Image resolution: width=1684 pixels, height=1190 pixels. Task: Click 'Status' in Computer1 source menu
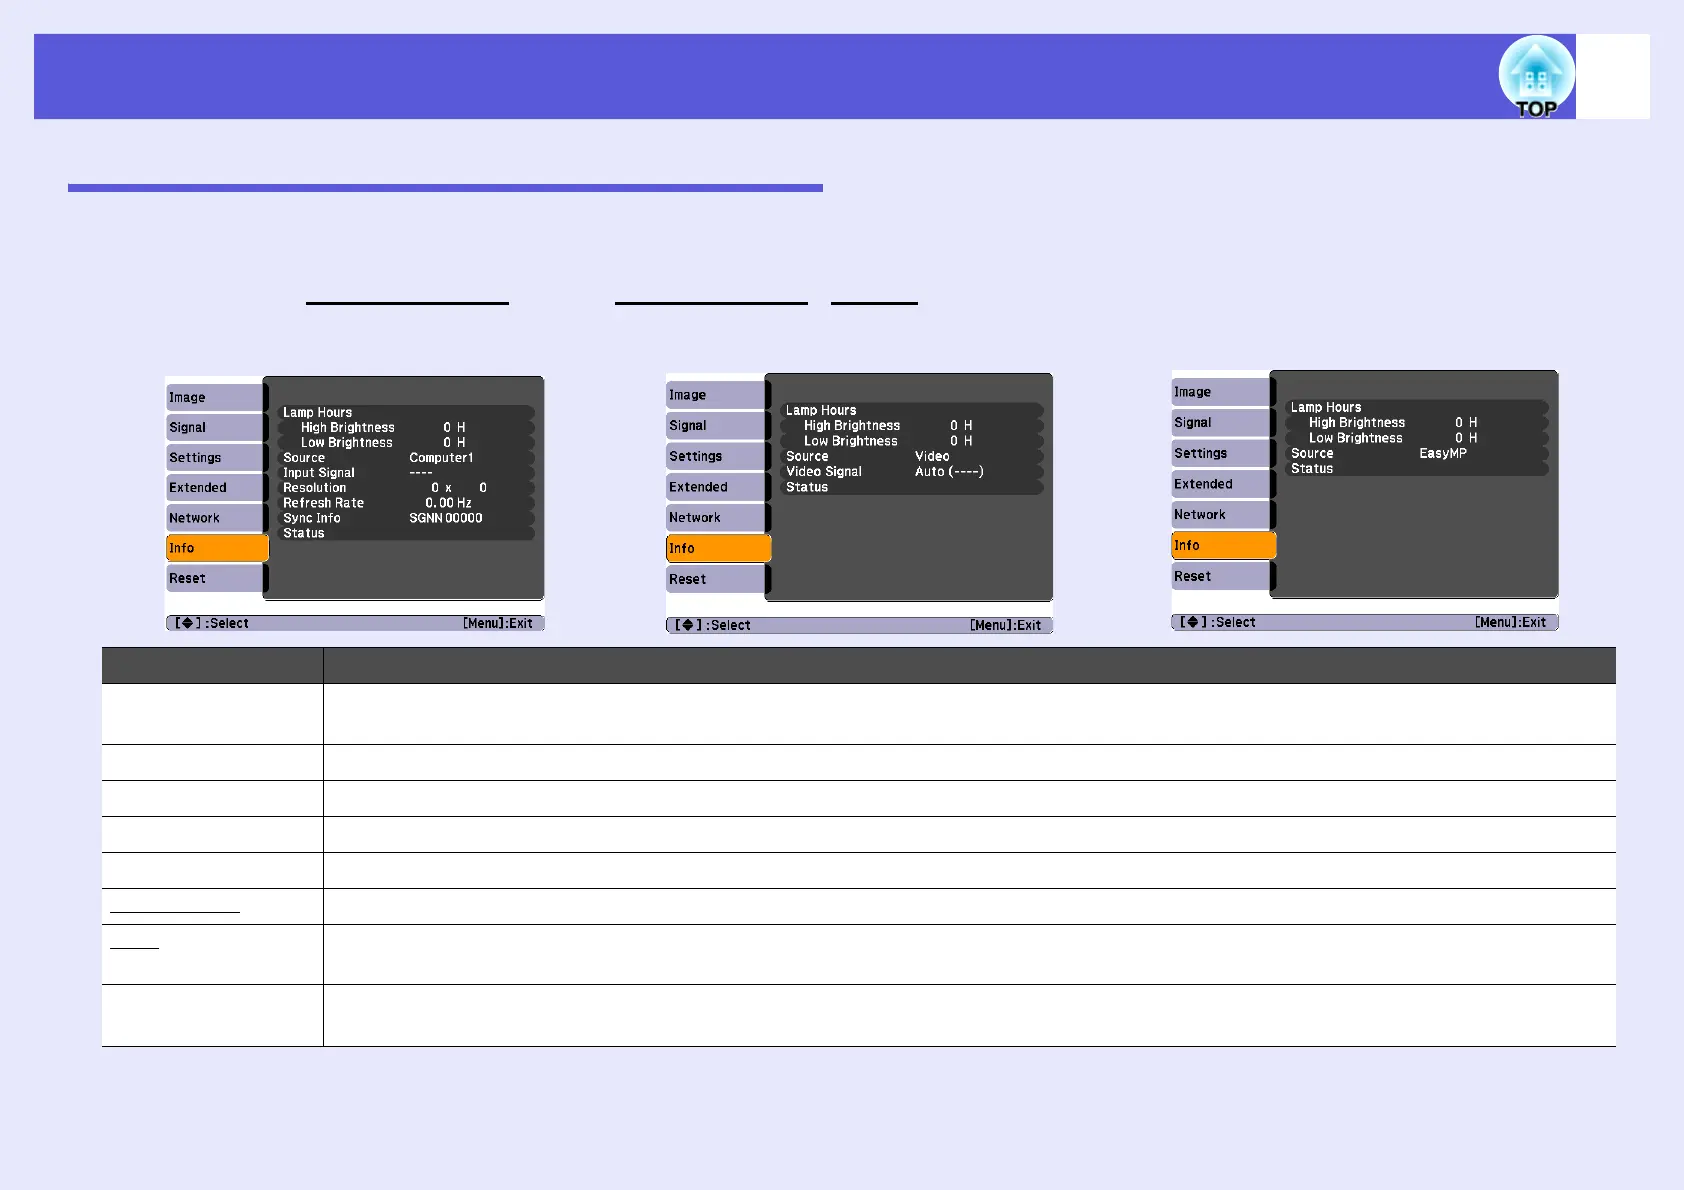[304, 533]
